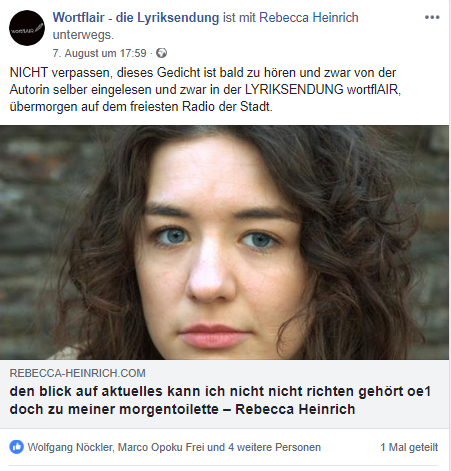Click the post text starting 'NICHT verpassen'
The image size is (451, 471).
click(206, 90)
